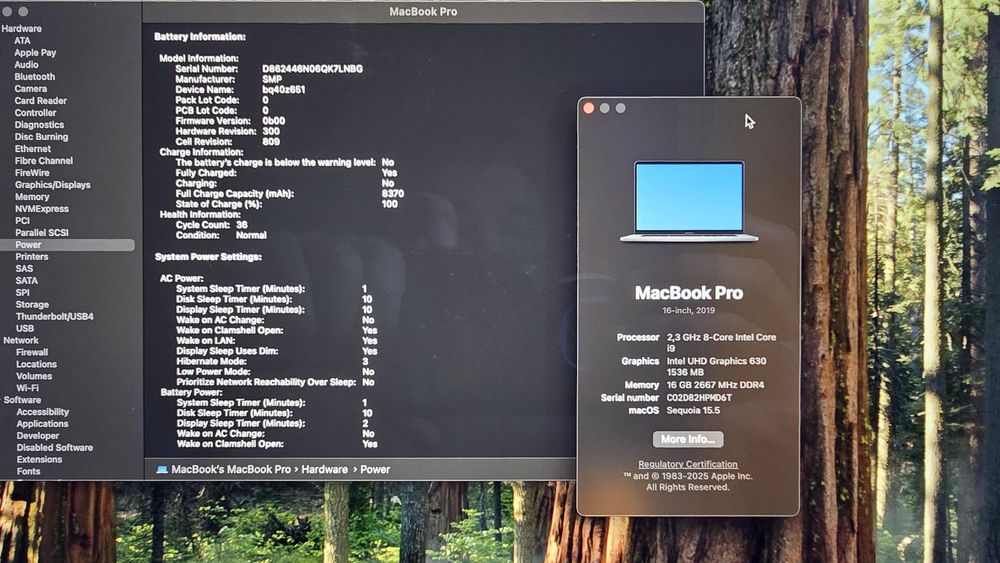
Task: Select Disc Burning in sidebar
Action: (x=41, y=136)
